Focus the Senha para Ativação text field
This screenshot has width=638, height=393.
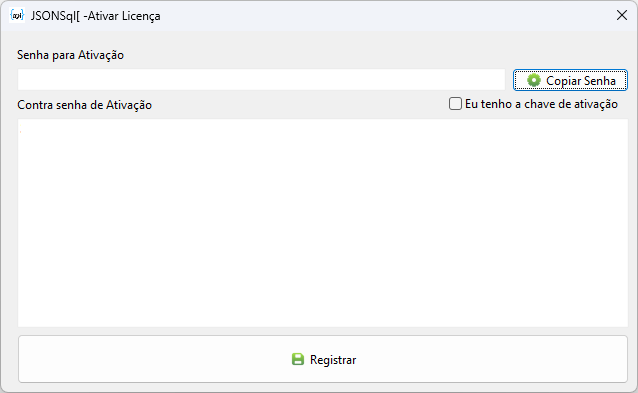[x=261, y=79]
